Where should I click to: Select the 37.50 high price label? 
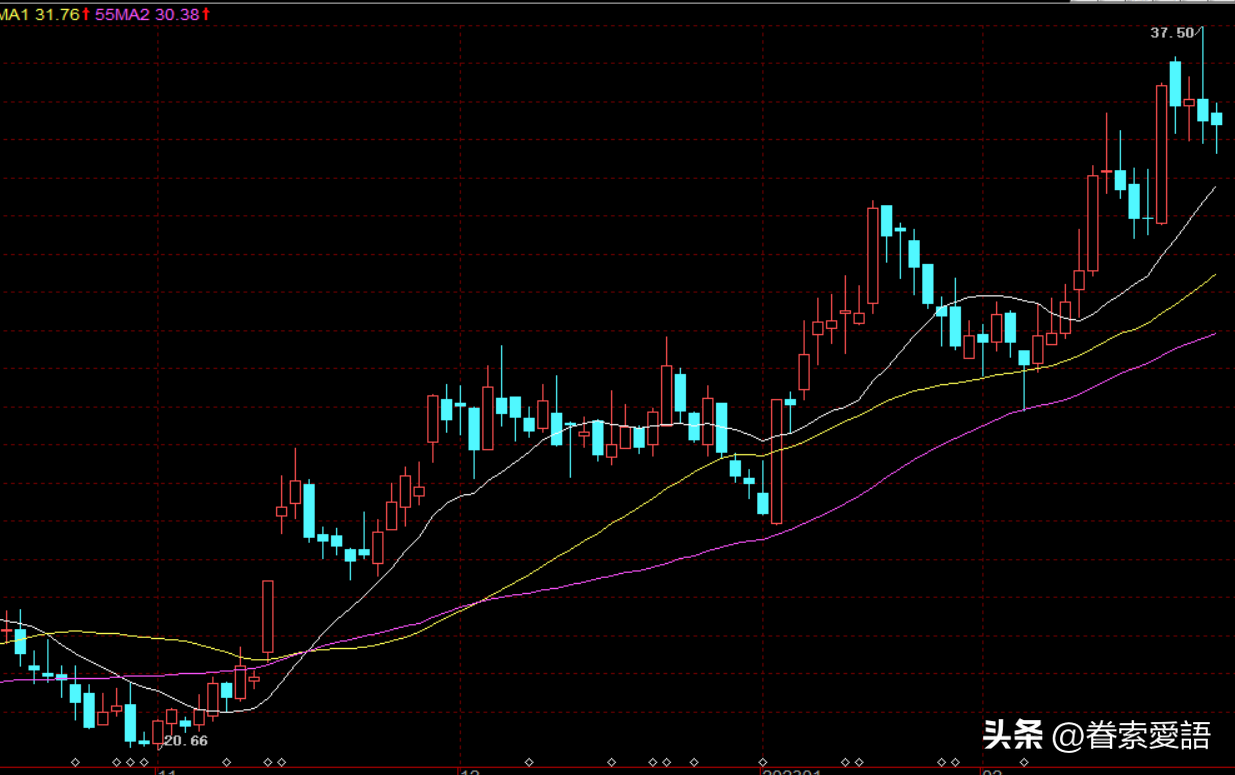pos(1172,33)
